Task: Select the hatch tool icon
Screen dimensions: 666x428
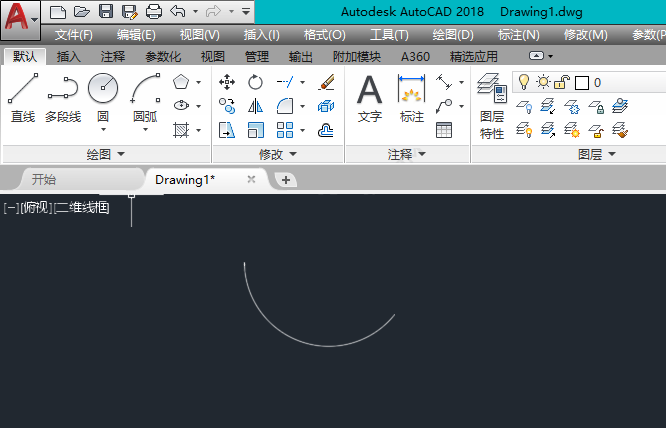Action: click(x=181, y=130)
